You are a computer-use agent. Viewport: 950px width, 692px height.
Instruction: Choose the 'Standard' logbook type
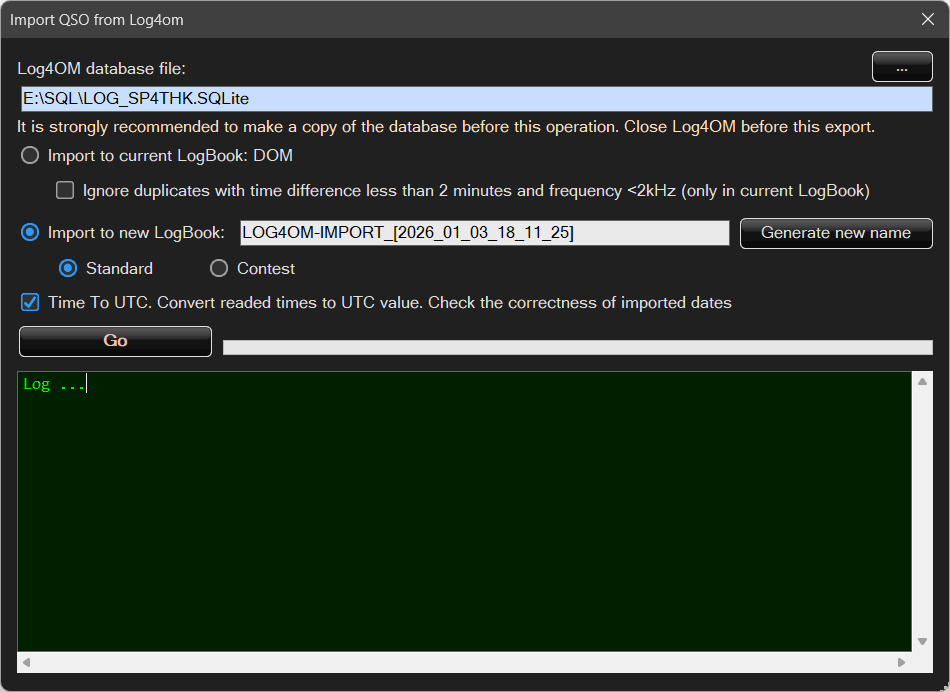[69, 268]
